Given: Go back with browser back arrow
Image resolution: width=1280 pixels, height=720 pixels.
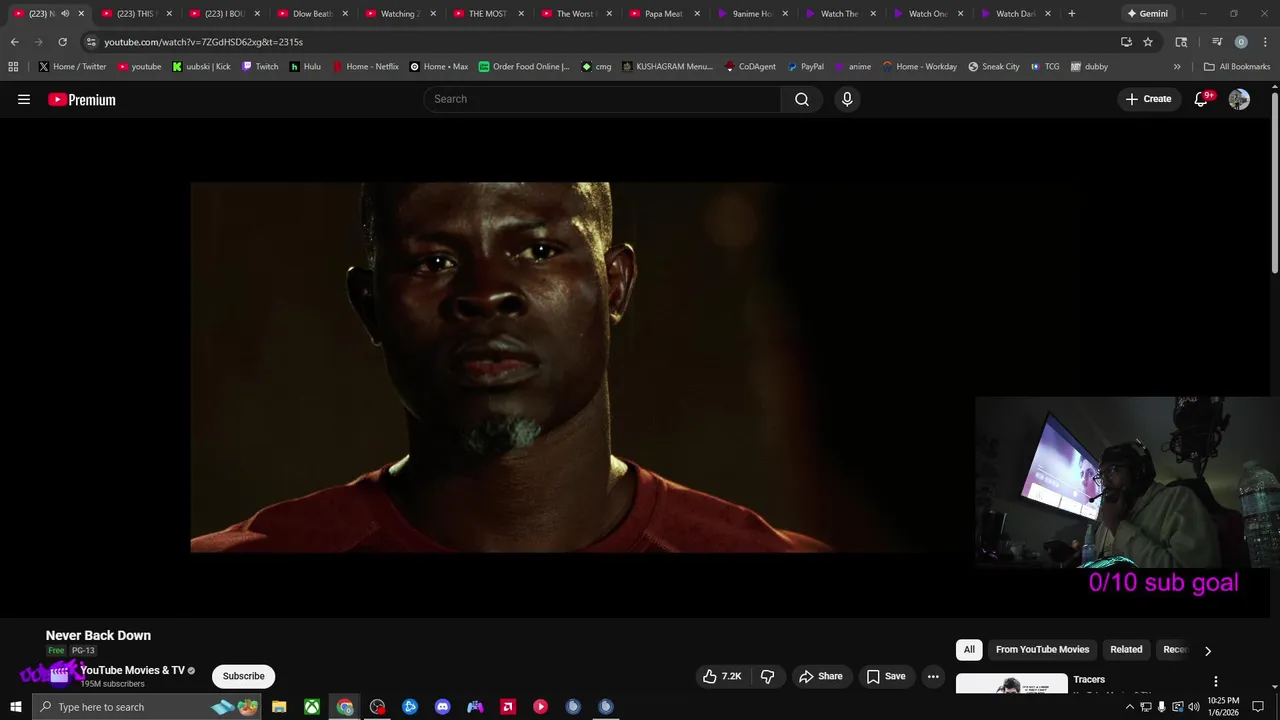Looking at the screenshot, I should (14, 42).
